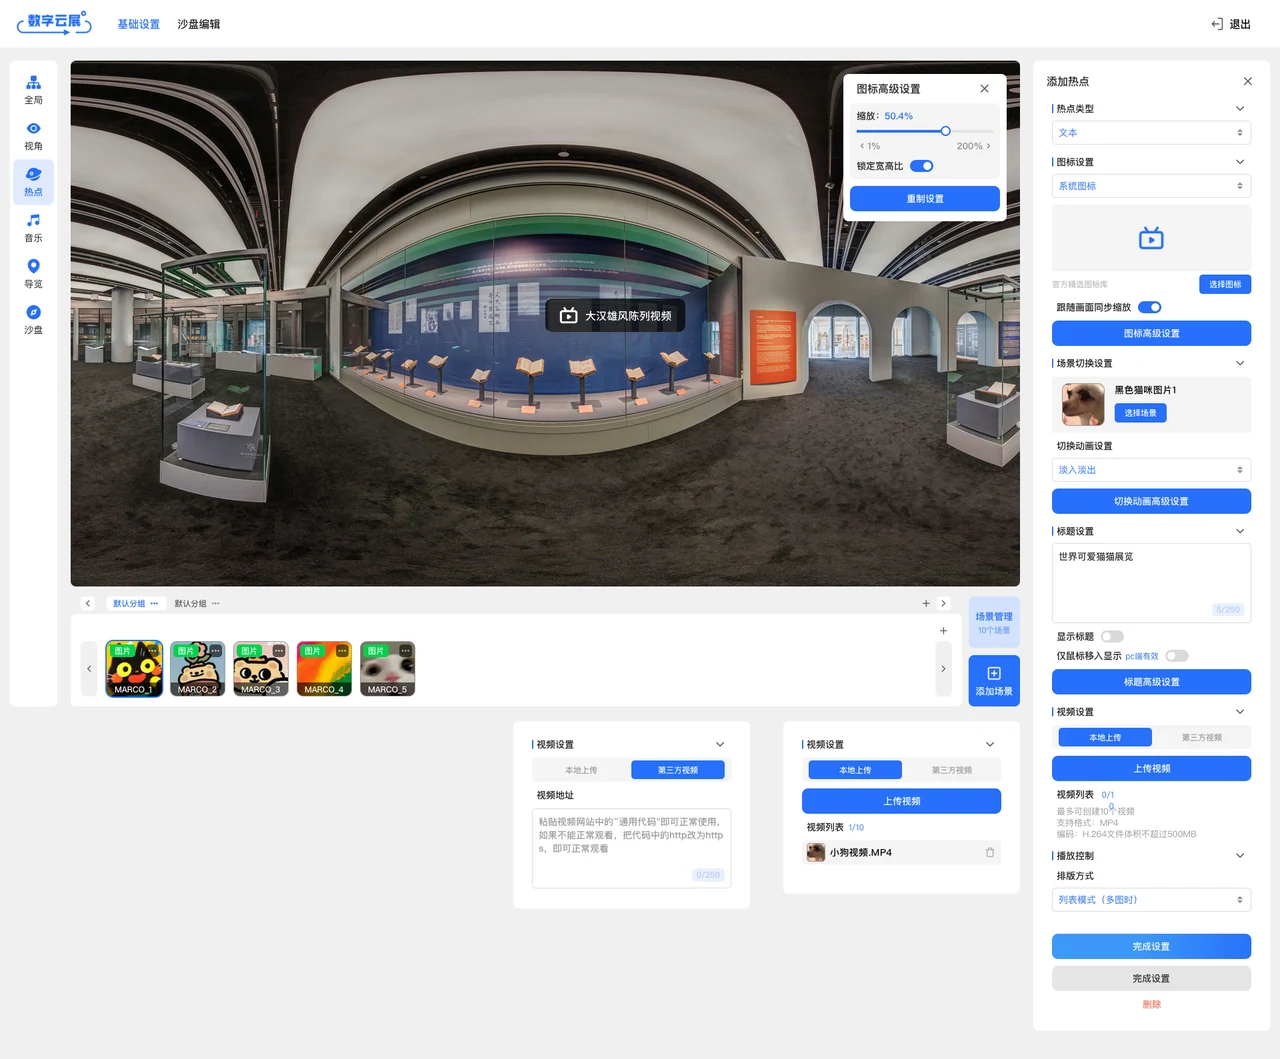Click the 添加场景 button
1280x1059 pixels.
994,681
